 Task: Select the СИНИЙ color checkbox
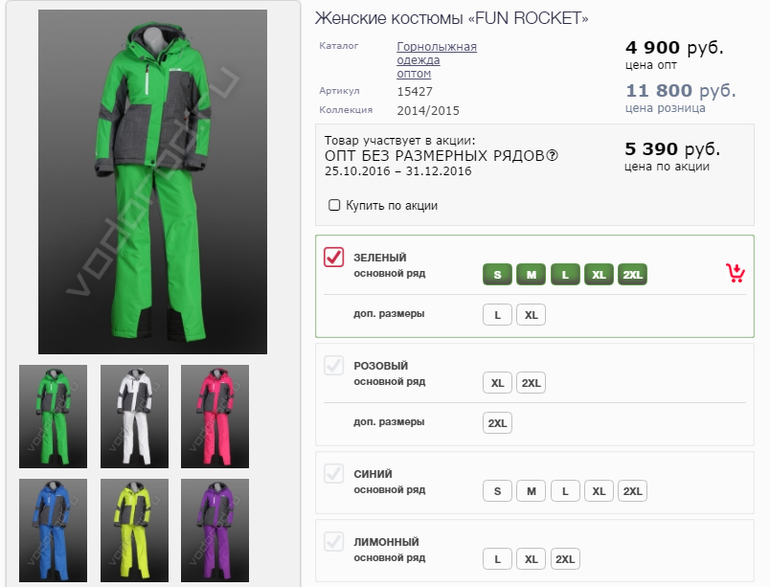coord(334,474)
